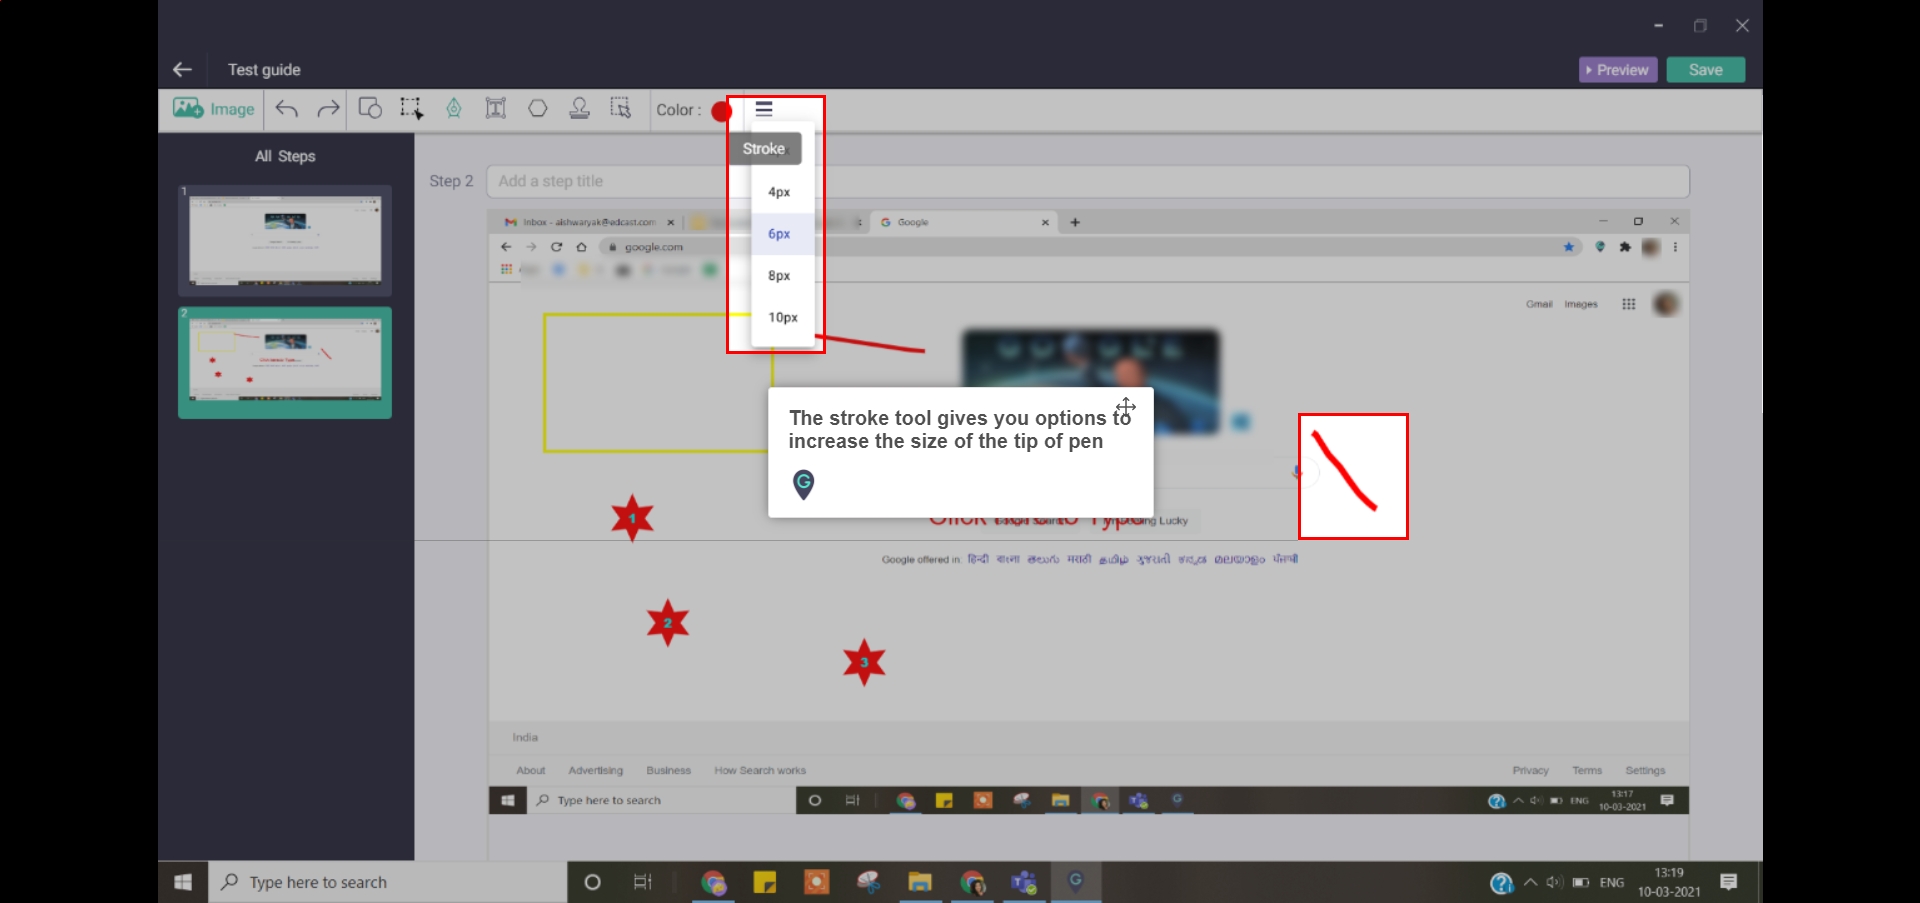Click the blue help icon in system tray
1920x903 pixels.
pyautogui.click(x=1501, y=883)
